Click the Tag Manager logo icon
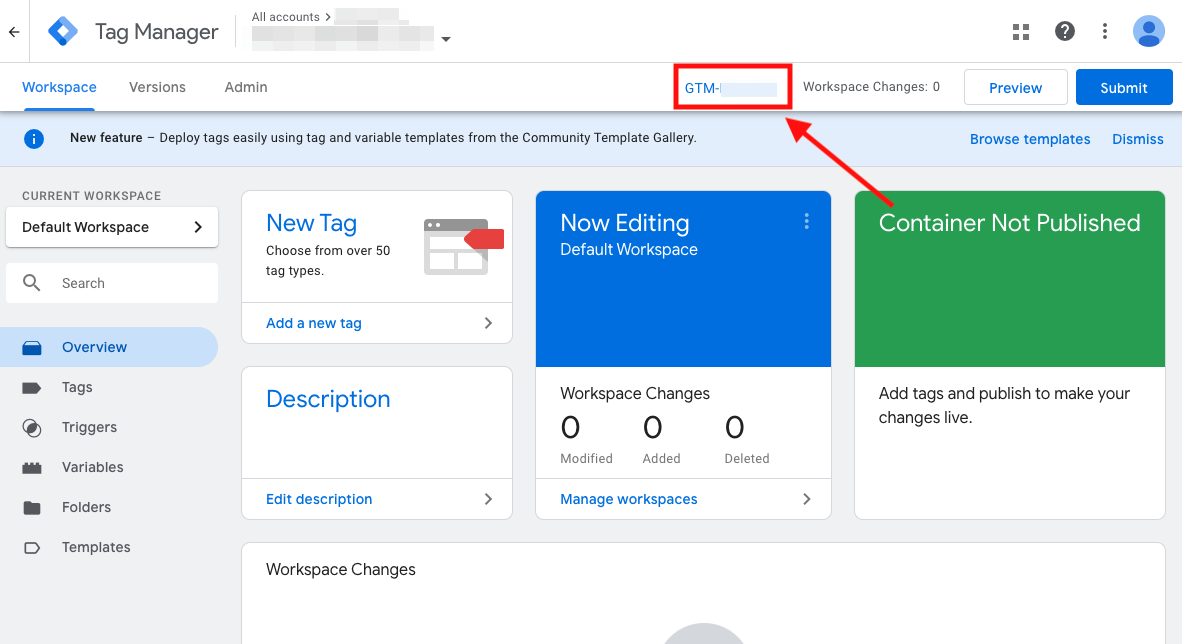The image size is (1182, 644). [x=63, y=32]
